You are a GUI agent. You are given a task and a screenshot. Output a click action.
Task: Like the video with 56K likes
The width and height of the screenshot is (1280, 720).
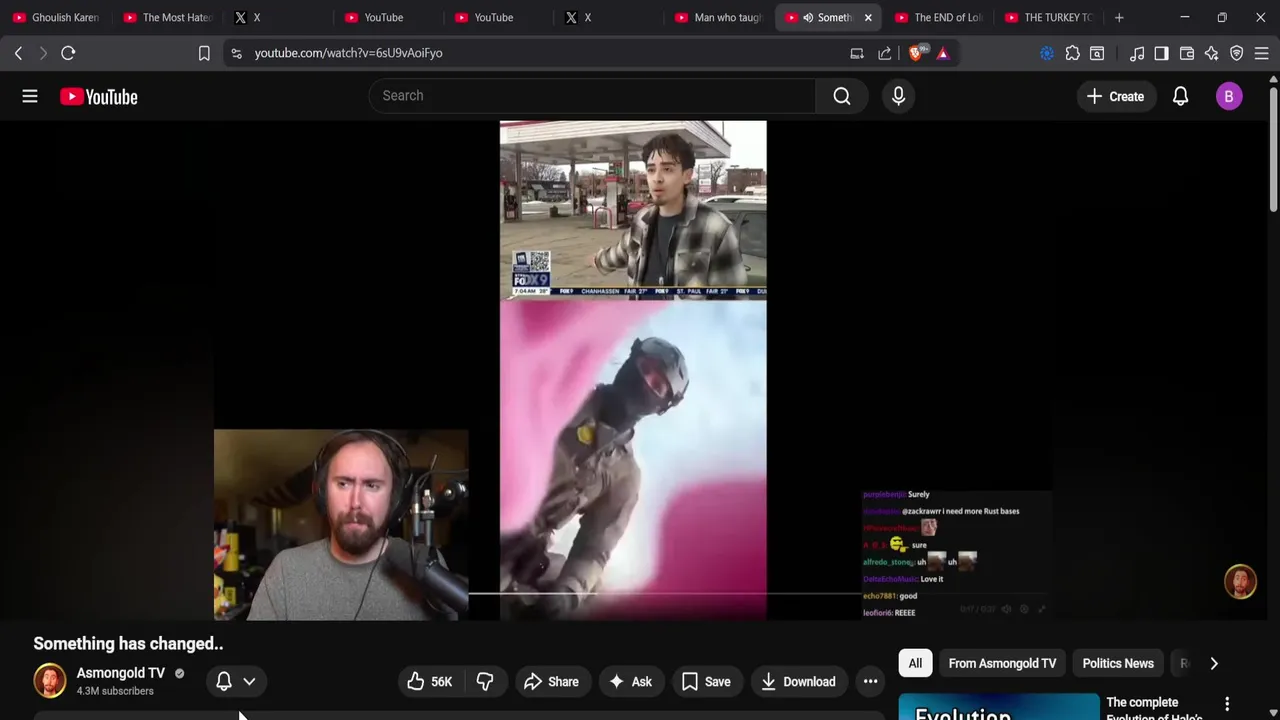coord(430,681)
